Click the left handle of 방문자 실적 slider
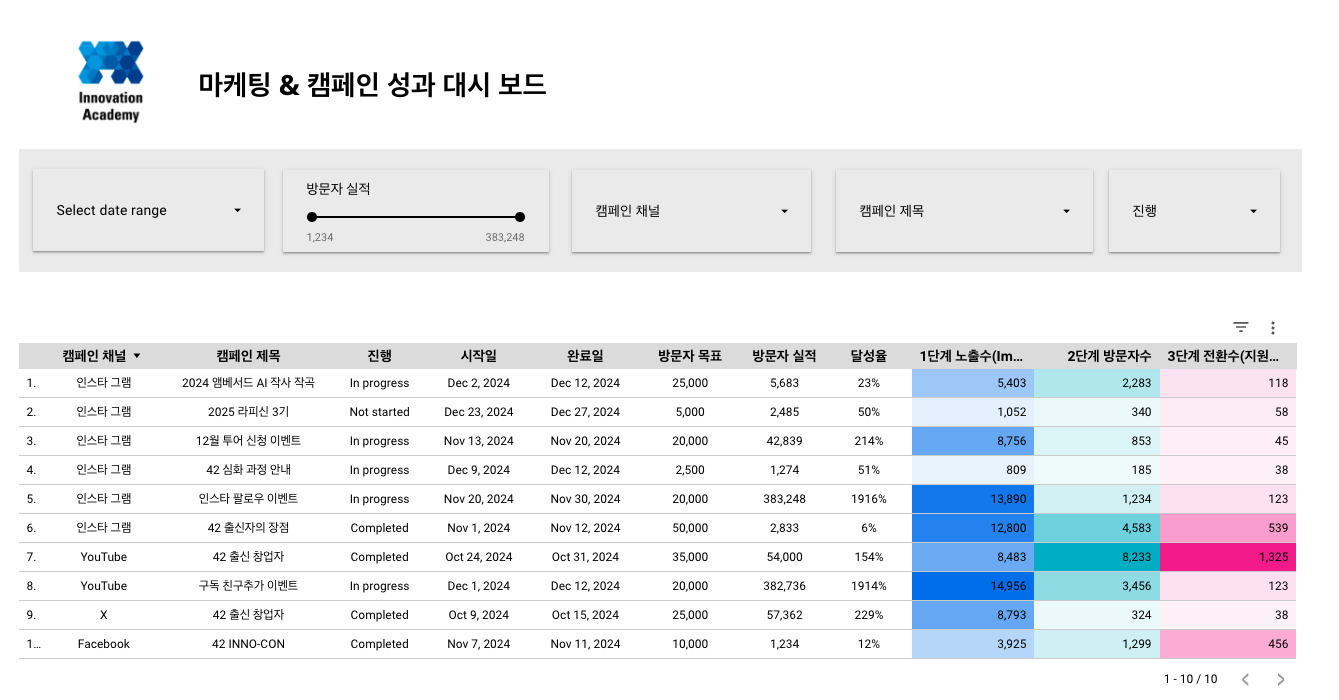Screen dimensions: 1339x700 pos(312,217)
